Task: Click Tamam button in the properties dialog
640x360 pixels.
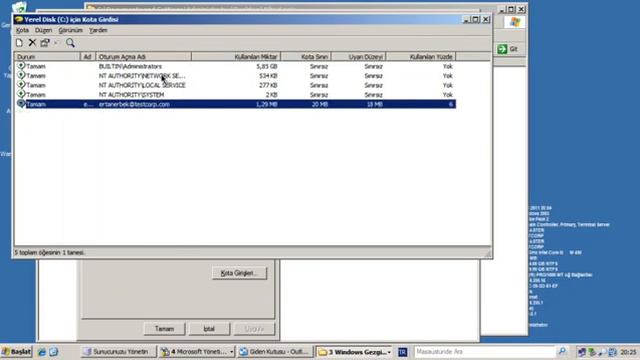Action: tap(164, 329)
